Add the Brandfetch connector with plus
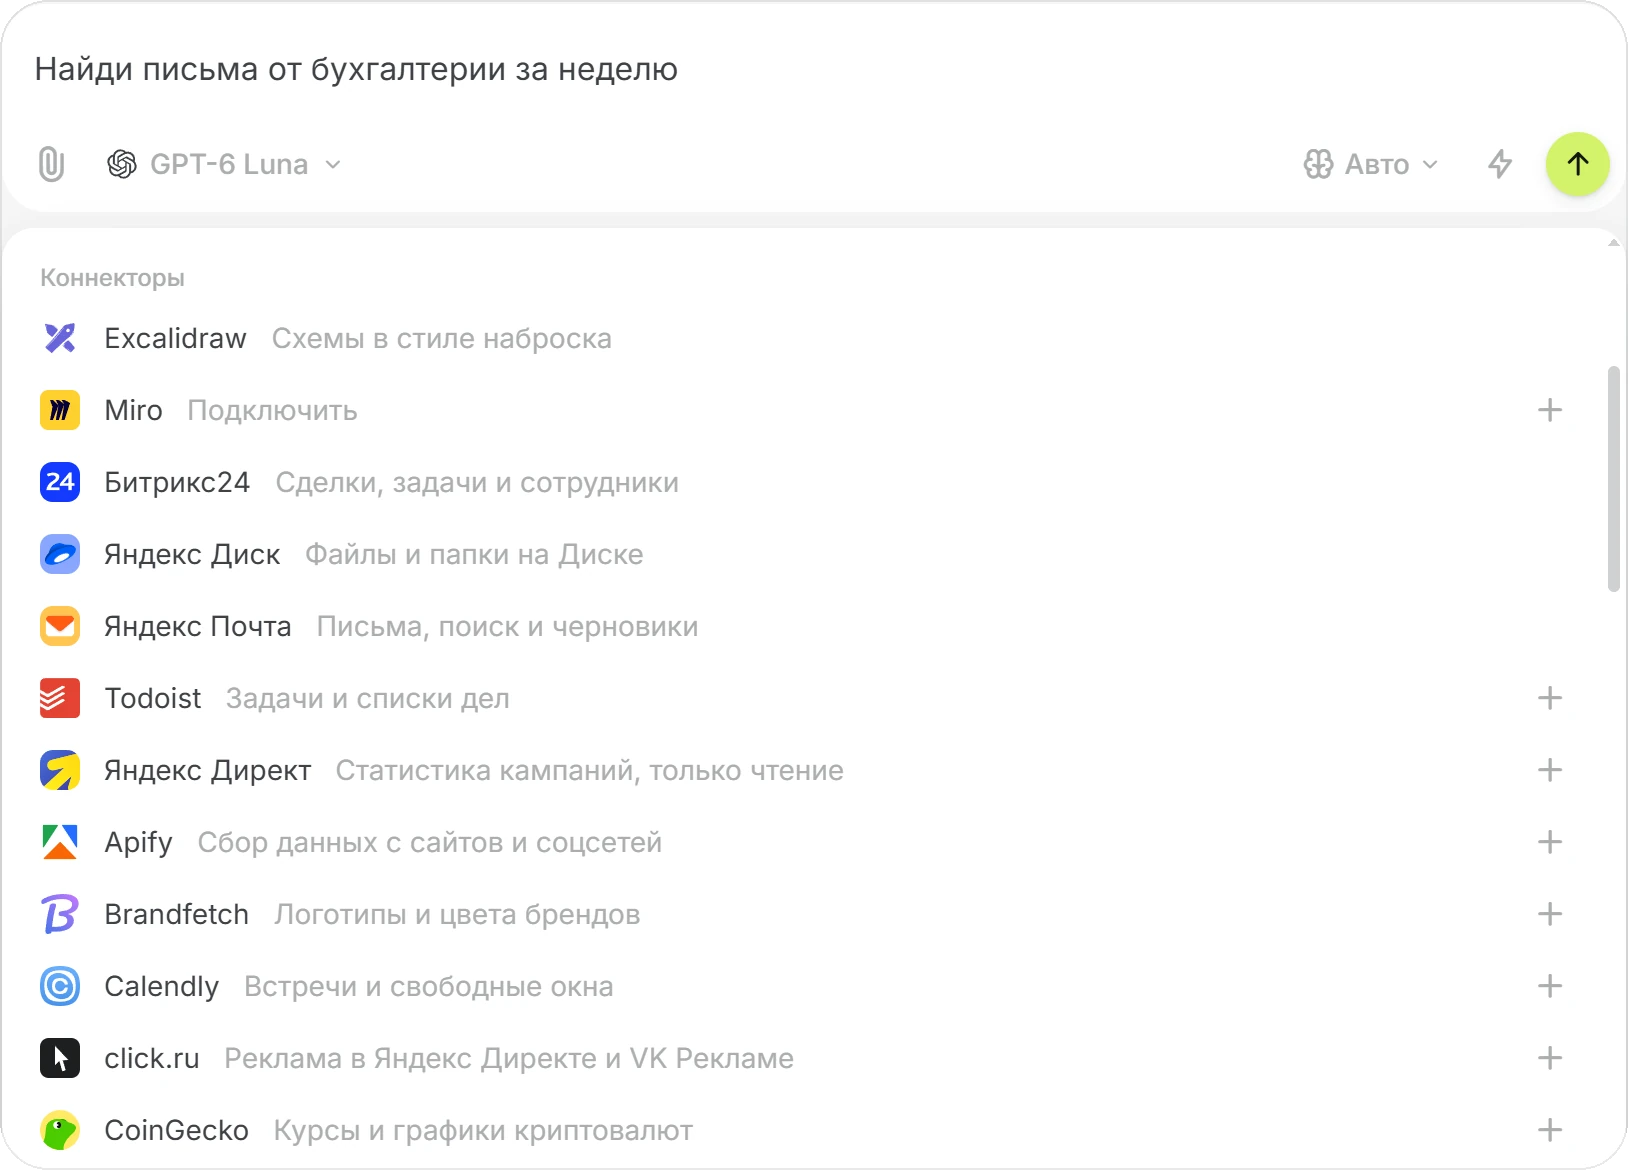Image resolution: width=1628 pixels, height=1170 pixels. click(x=1550, y=914)
